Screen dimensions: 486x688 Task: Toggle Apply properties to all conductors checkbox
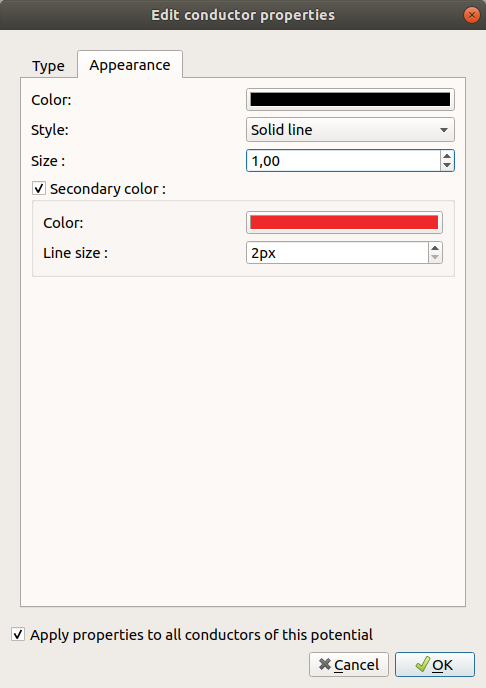[x=18, y=634]
